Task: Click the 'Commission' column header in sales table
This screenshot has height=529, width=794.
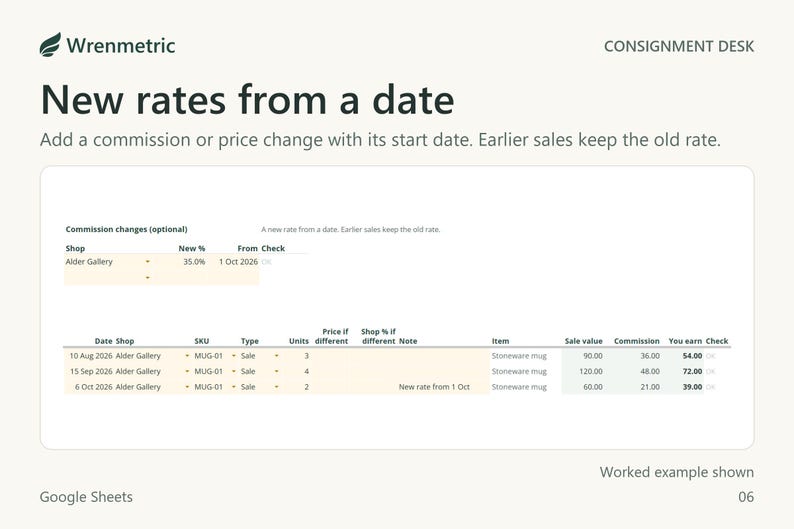Action: coord(637,341)
